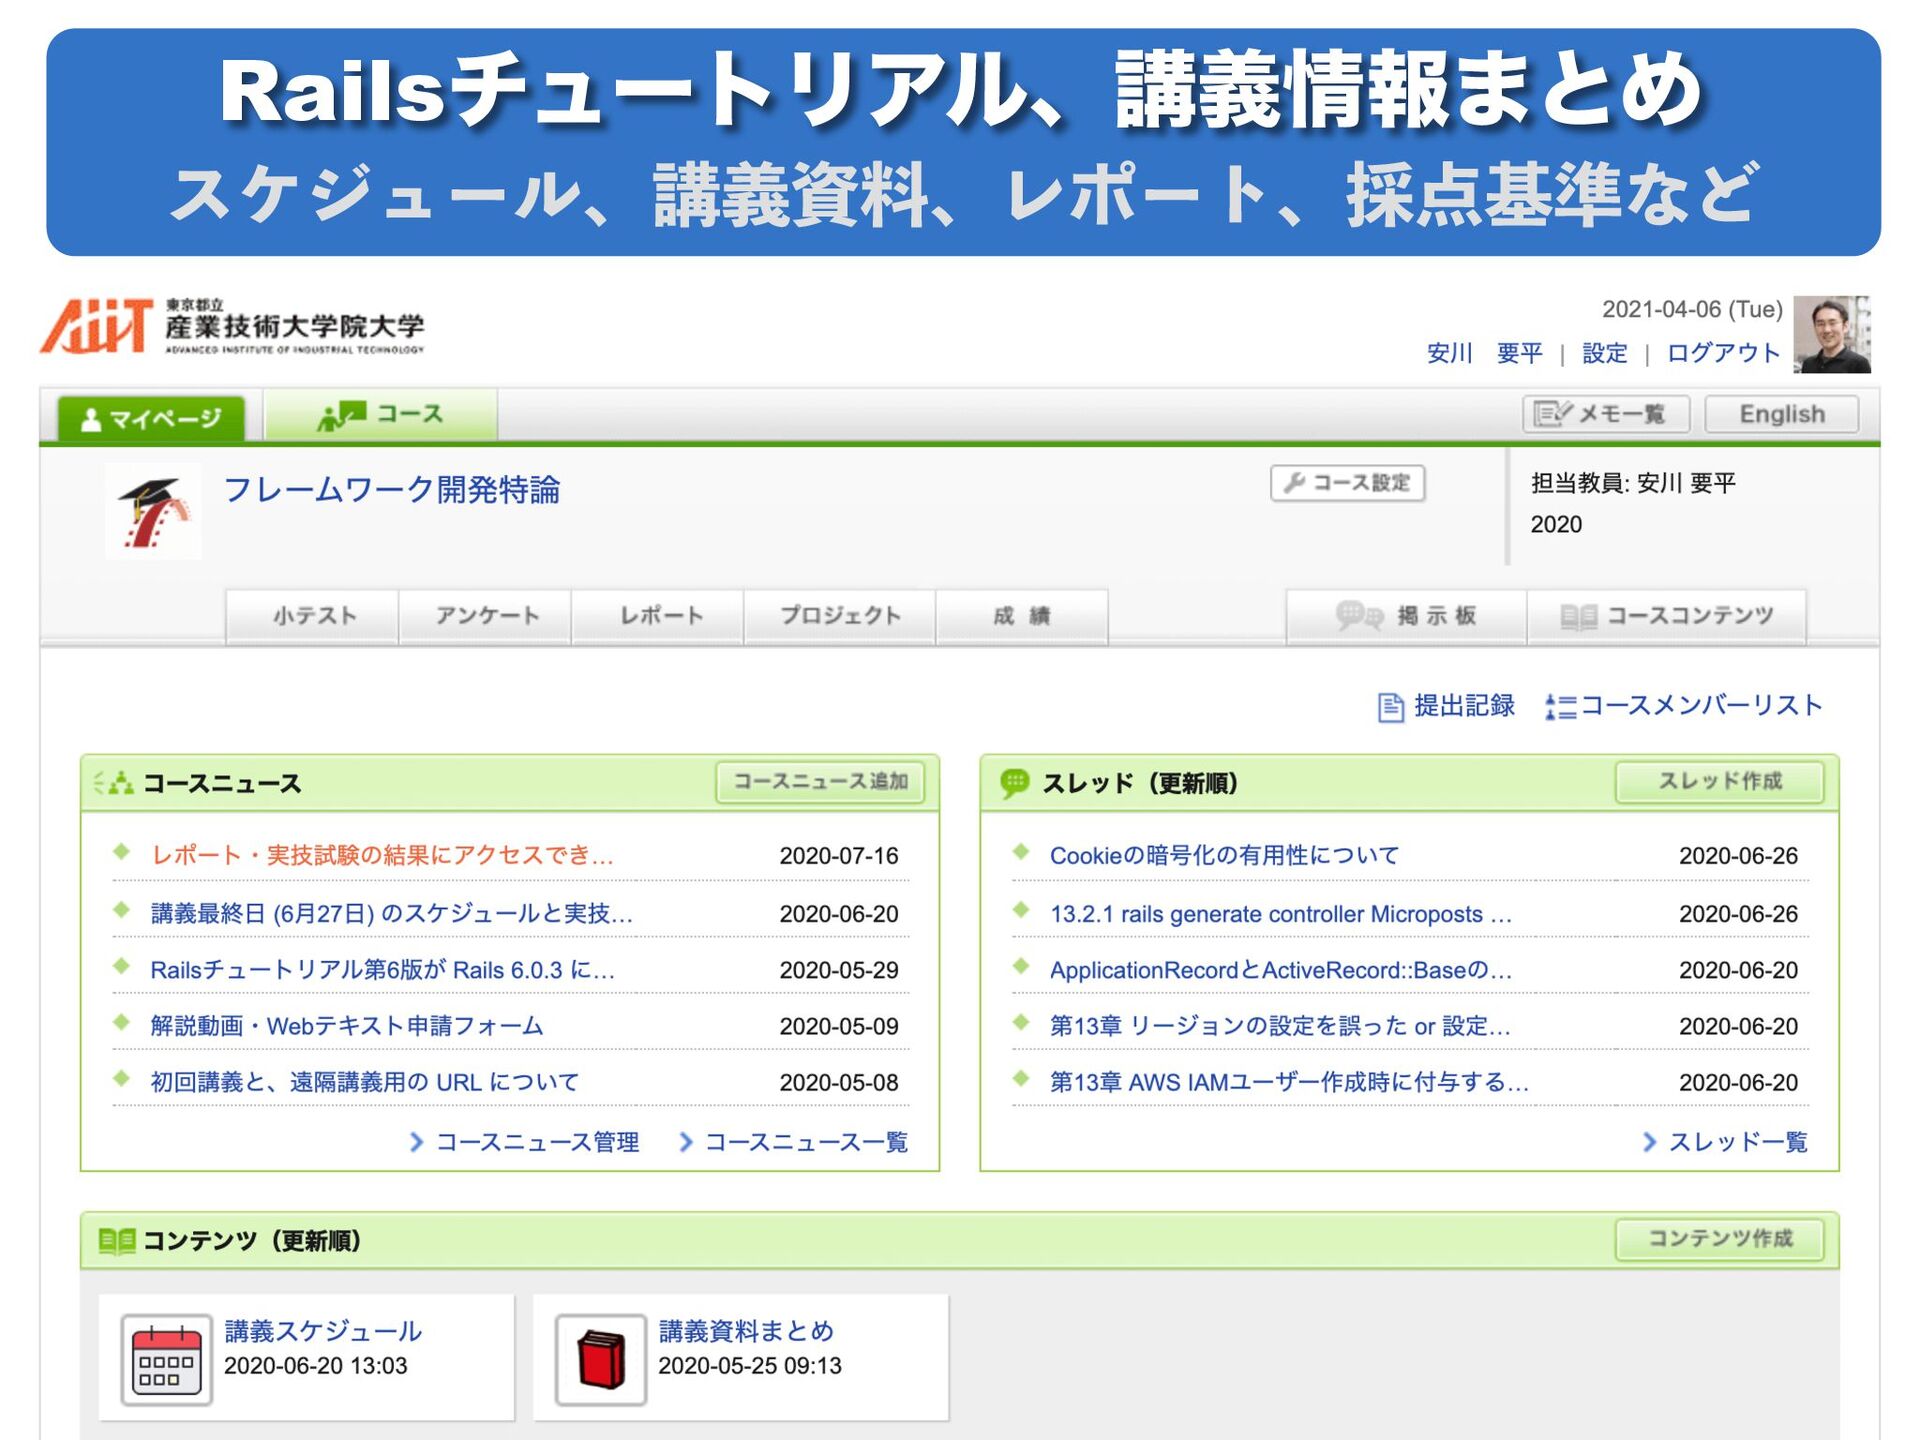This screenshot has width=1920, height=1440.
Task: Click the English language button
Action: pyautogui.click(x=1781, y=414)
